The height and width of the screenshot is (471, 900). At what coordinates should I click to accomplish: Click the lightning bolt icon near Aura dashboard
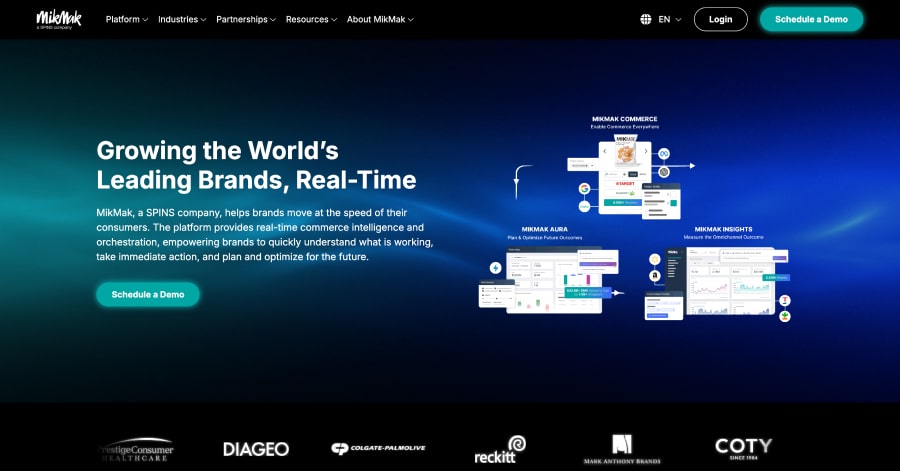[495, 268]
